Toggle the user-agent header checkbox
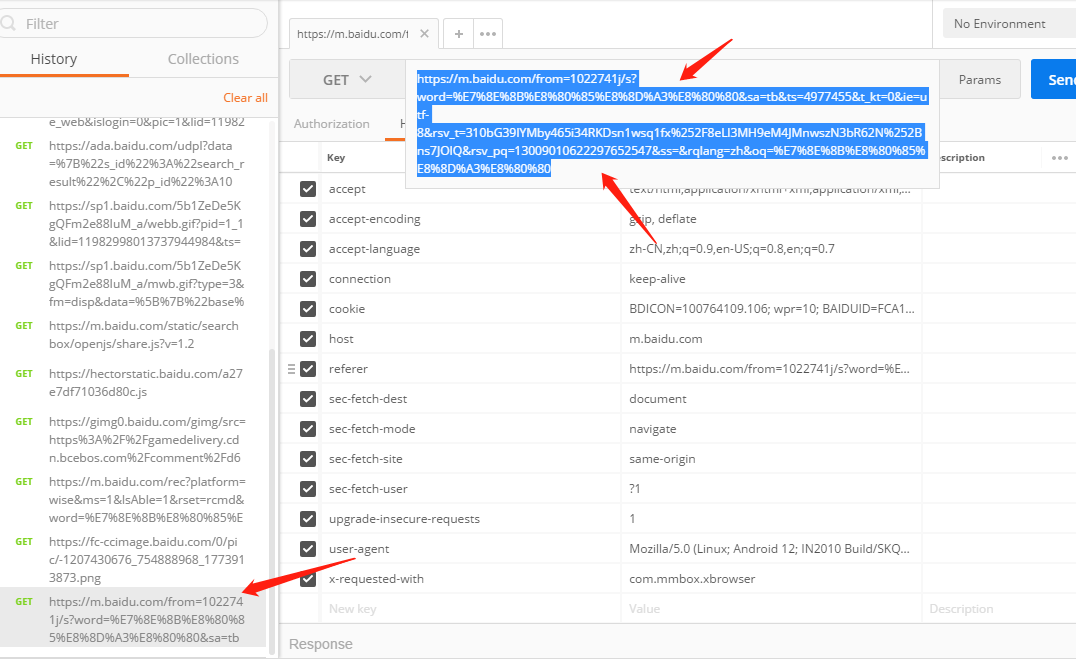The height and width of the screenshot is (663, 1076). (x=308, y=549)
